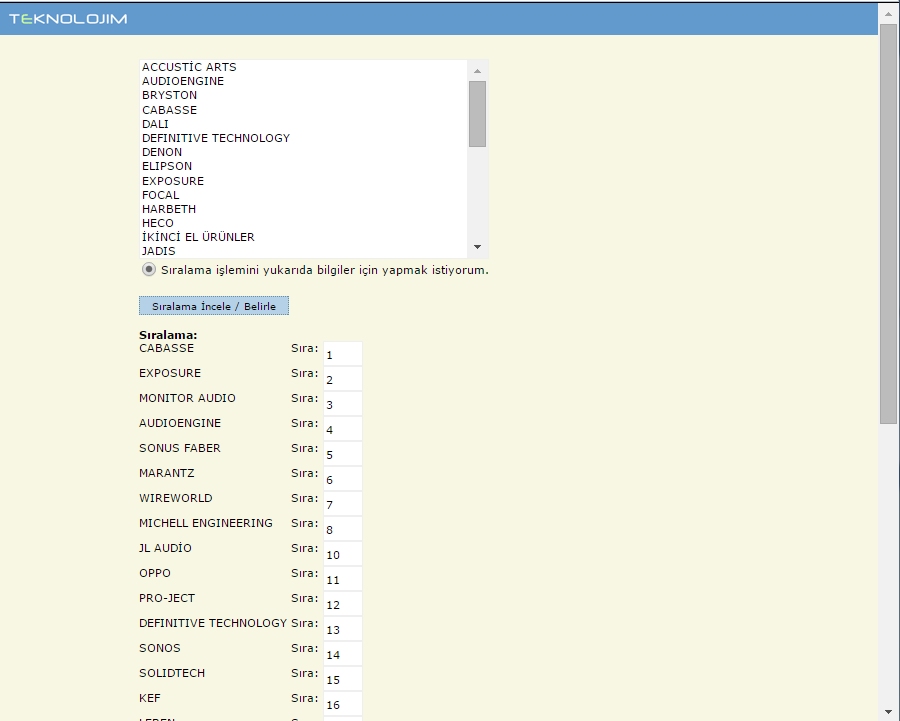Click MICHELL ENGINEERING label

click(x=205, y=523)
